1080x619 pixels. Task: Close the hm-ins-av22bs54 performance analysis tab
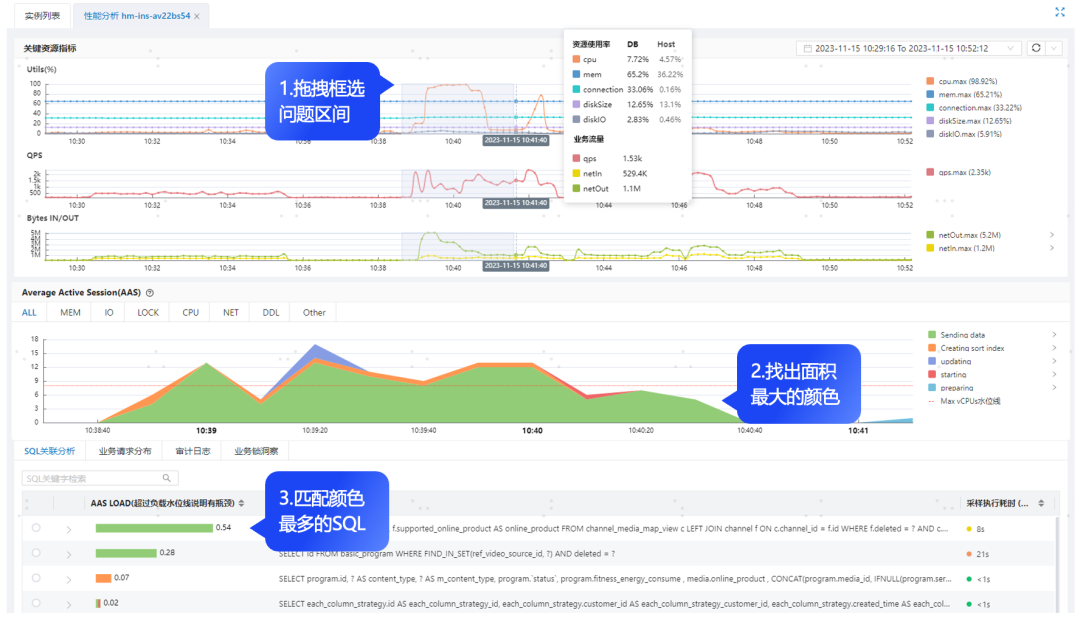(197, 17)
